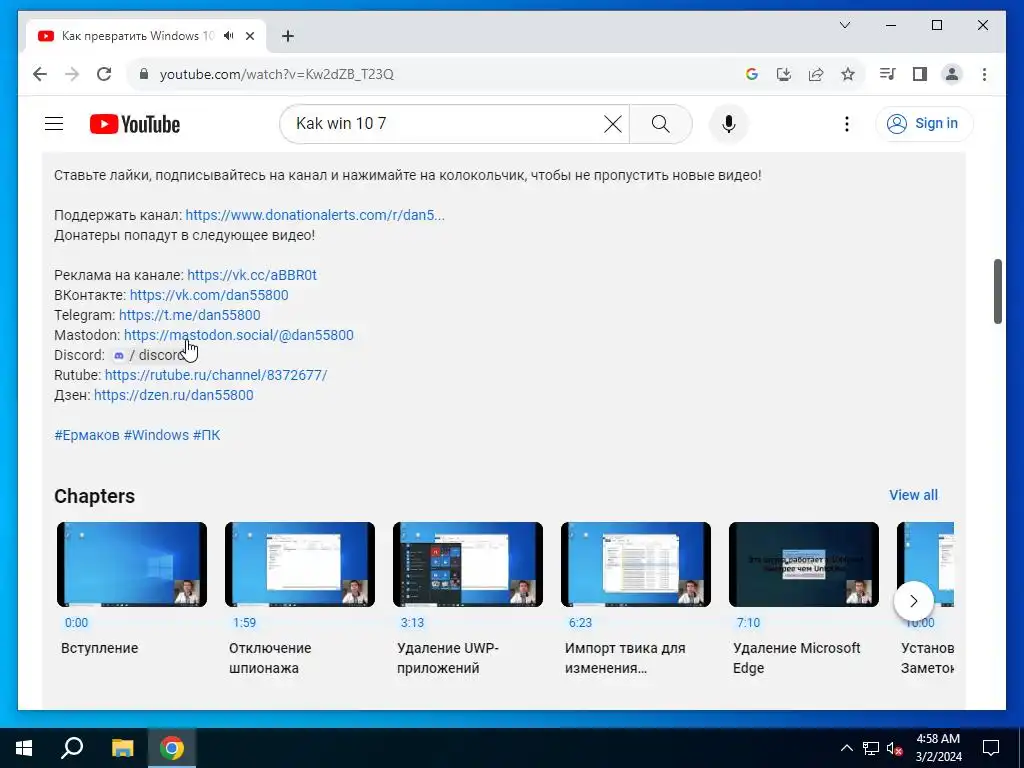Click the #Ермаков hashtag
This screenshot has height=768, width=1024.
coord(87,435)
